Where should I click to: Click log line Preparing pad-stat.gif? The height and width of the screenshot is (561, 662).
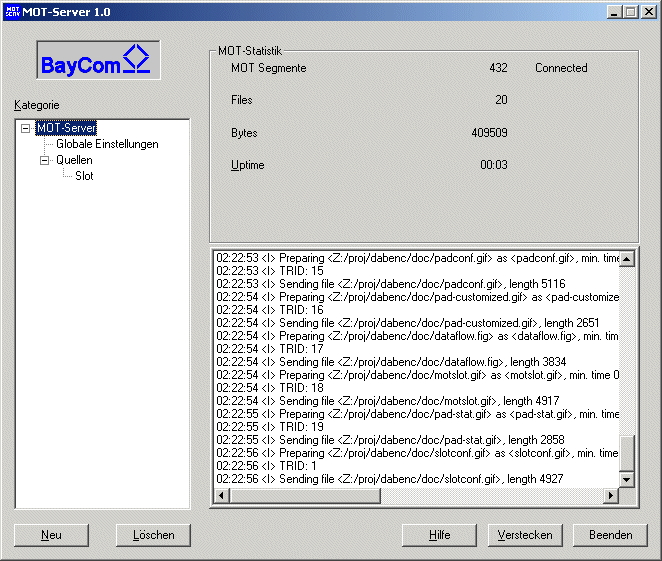418,414
